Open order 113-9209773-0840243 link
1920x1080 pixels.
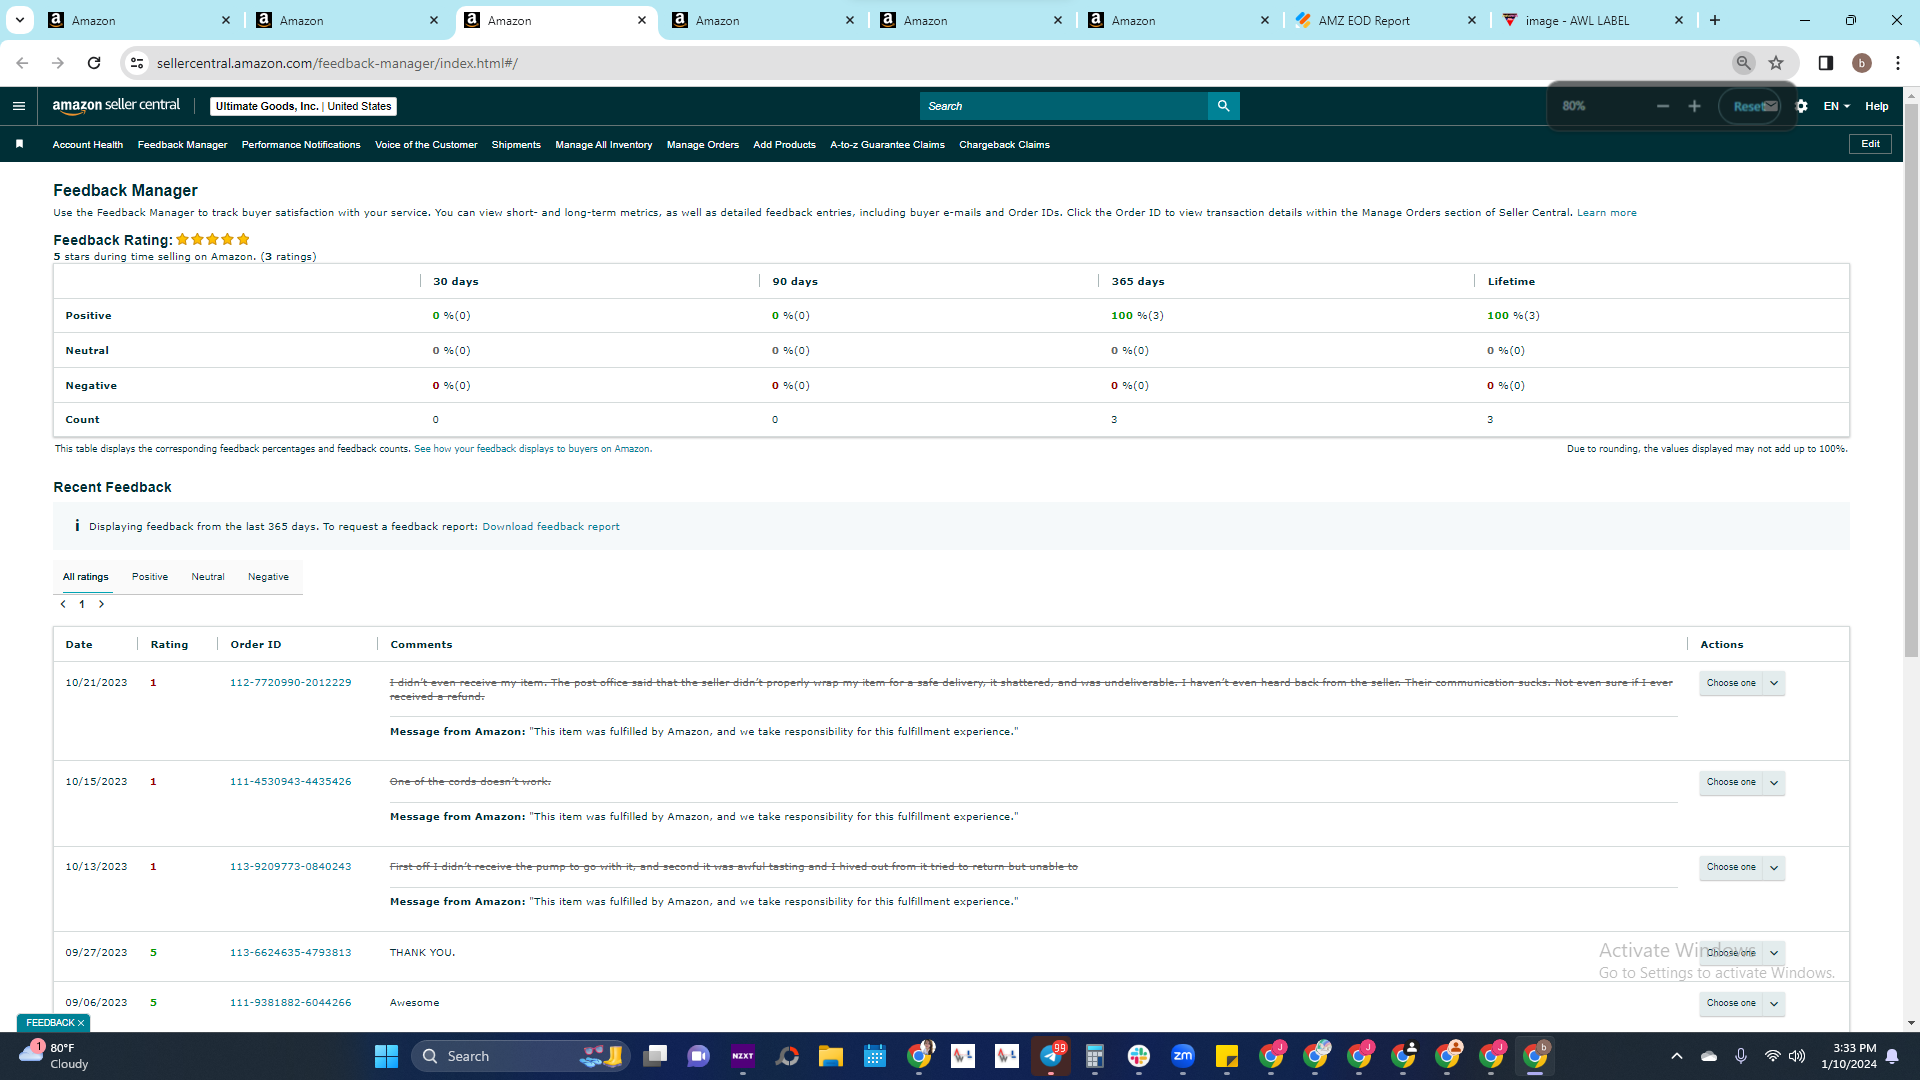tap(291, 867)
